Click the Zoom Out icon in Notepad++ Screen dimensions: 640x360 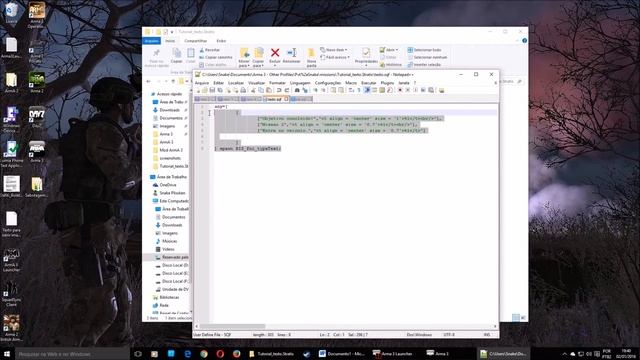coord(323,90)
